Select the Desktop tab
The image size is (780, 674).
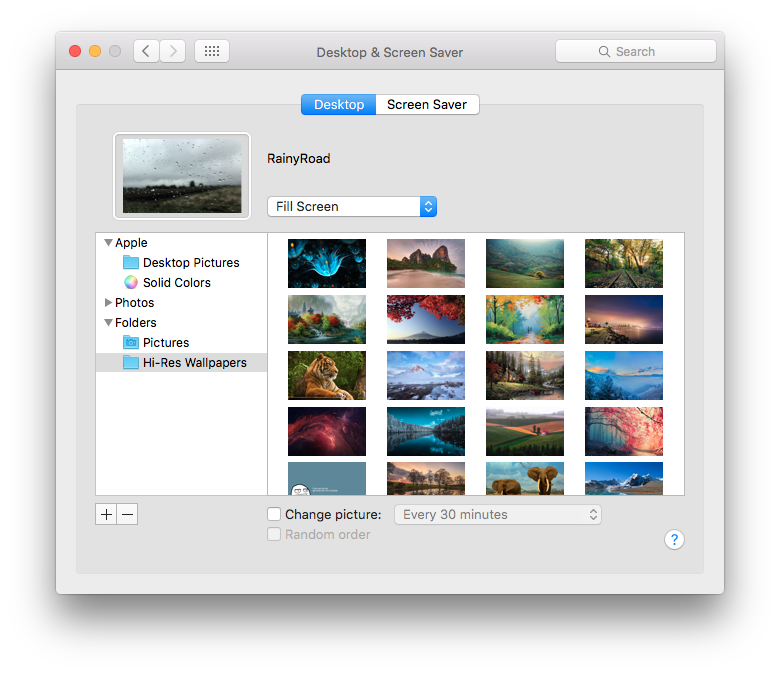click(x=339, y=104)
